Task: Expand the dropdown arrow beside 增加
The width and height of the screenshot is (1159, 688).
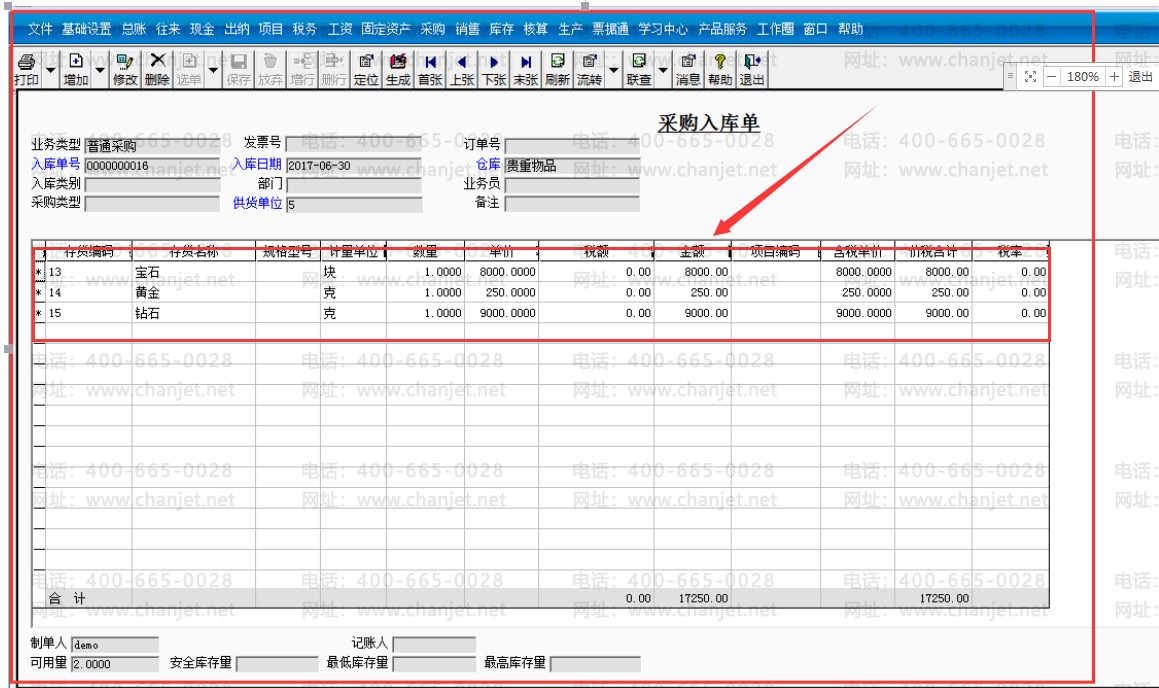Action: pyautogui.click(x=100, y=69)
